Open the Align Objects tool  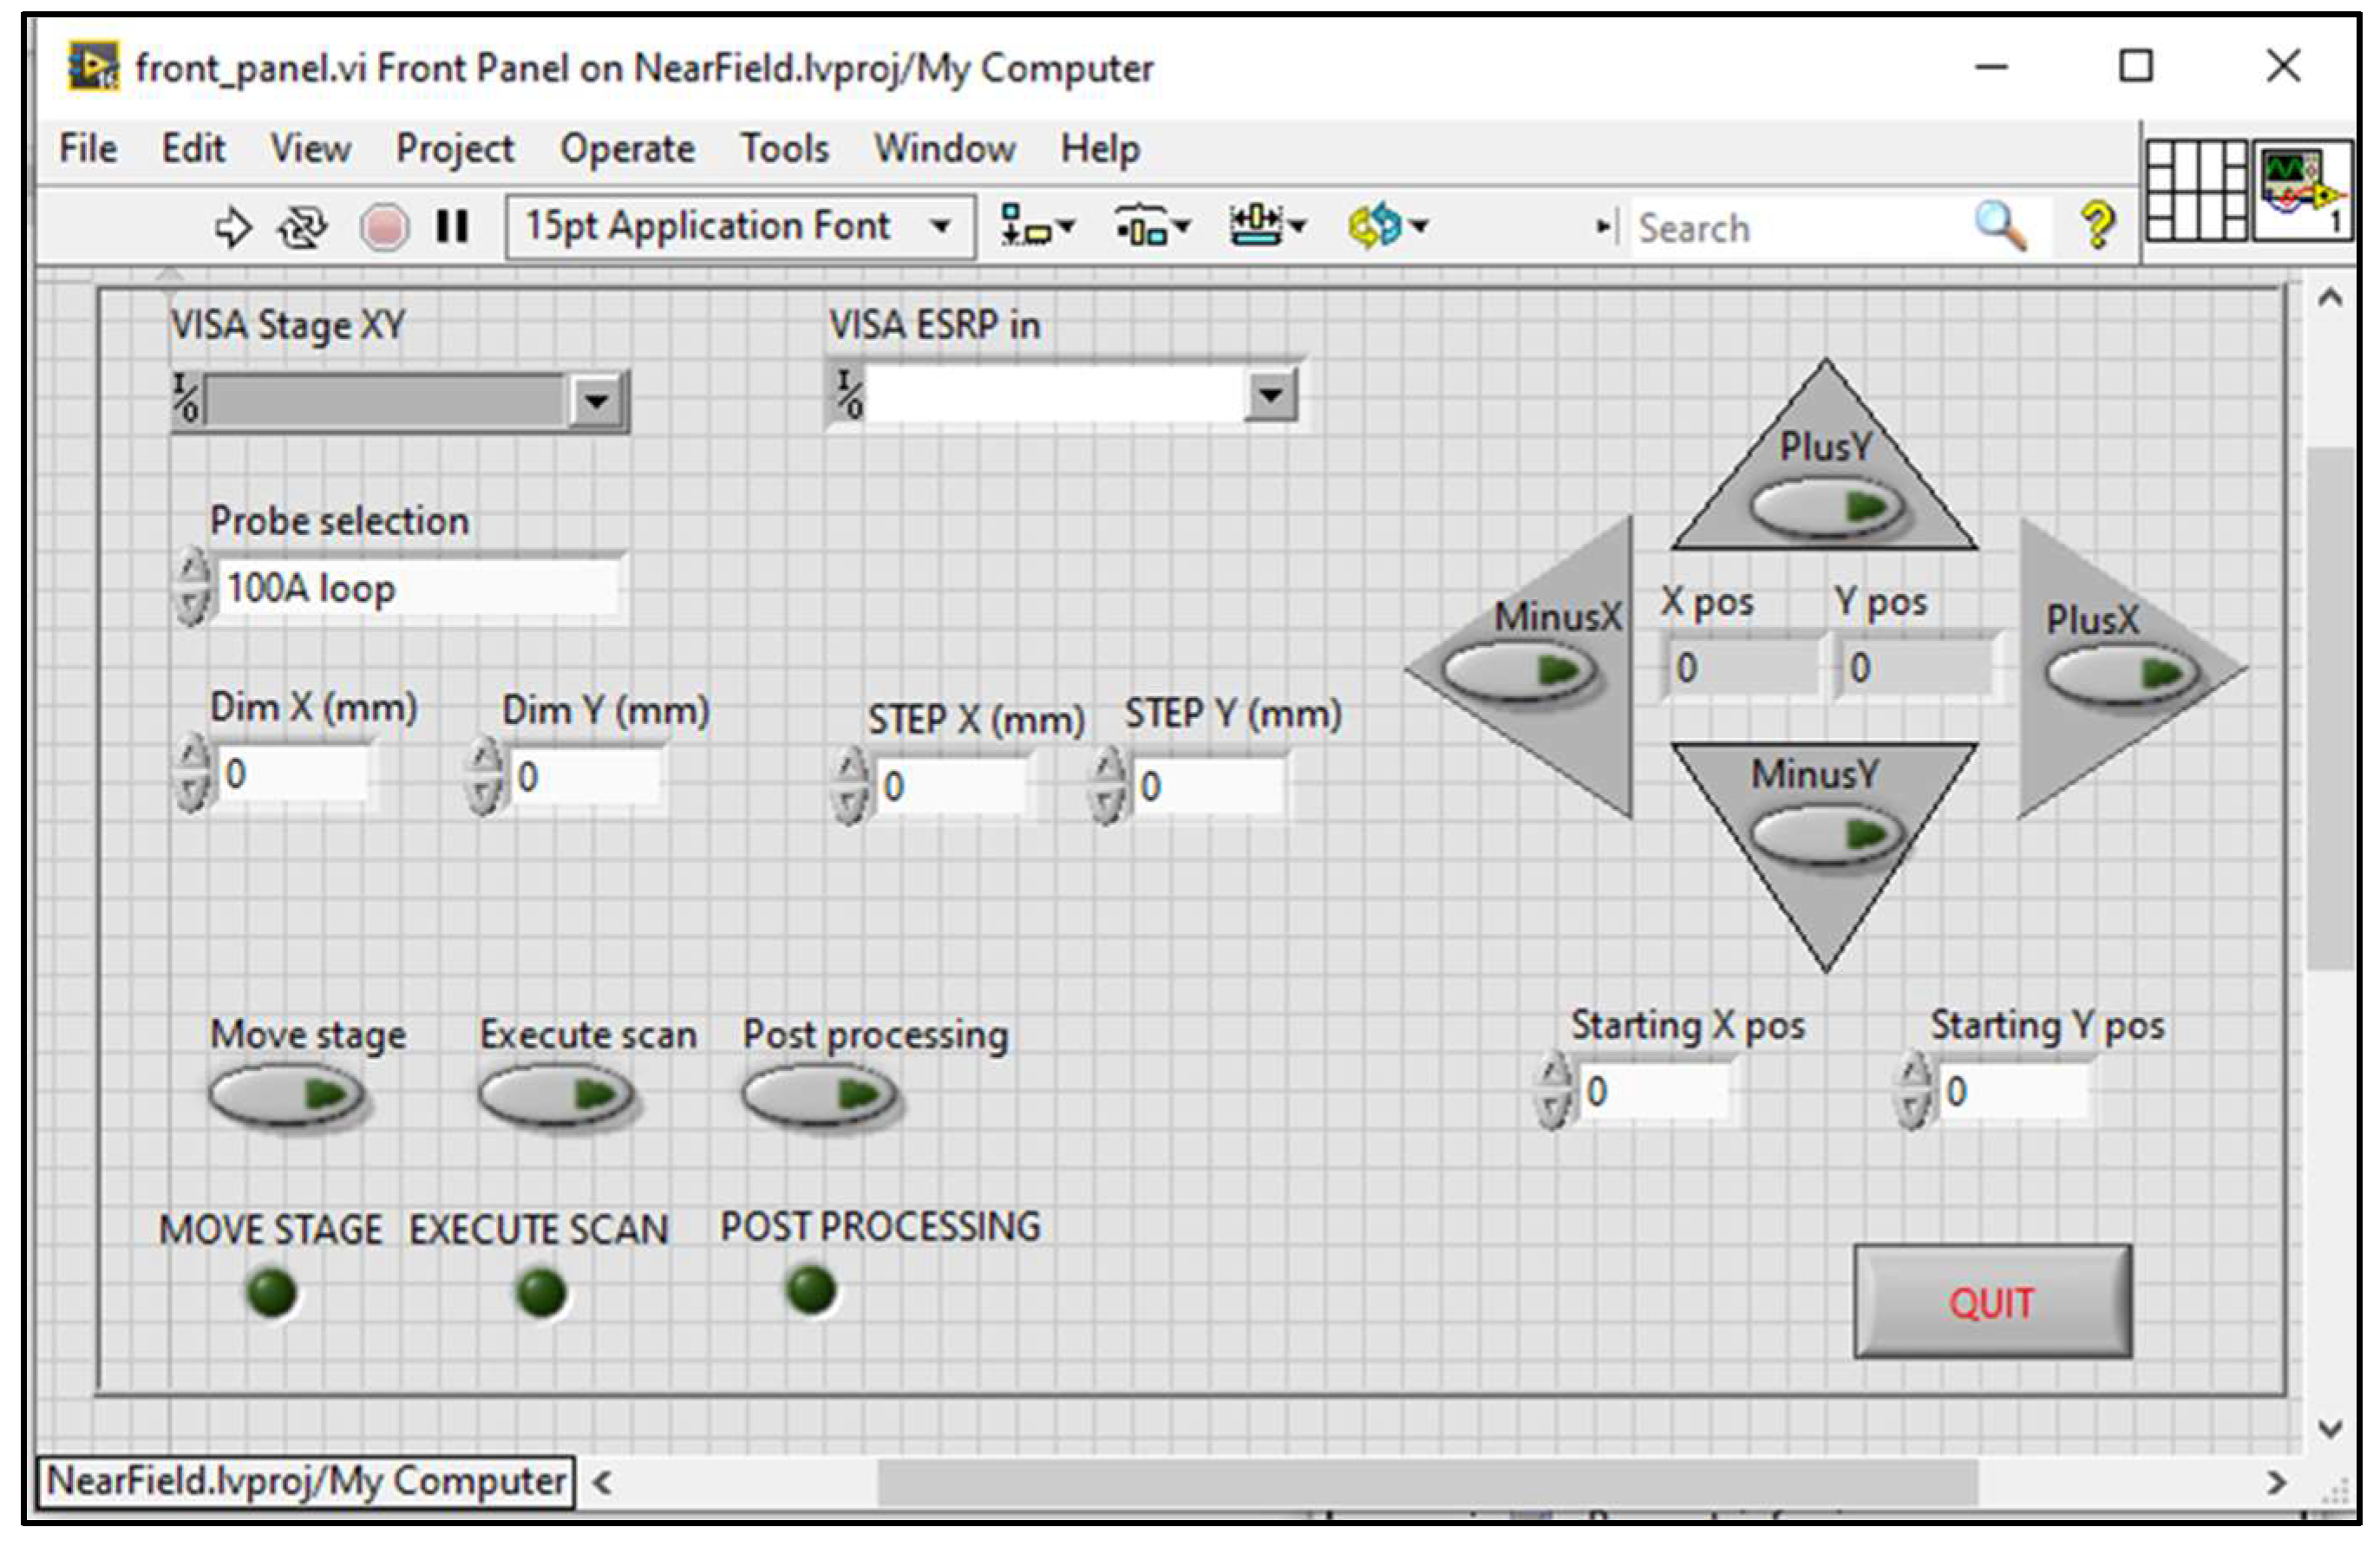pyautogui.click(x=1036, y=226)
